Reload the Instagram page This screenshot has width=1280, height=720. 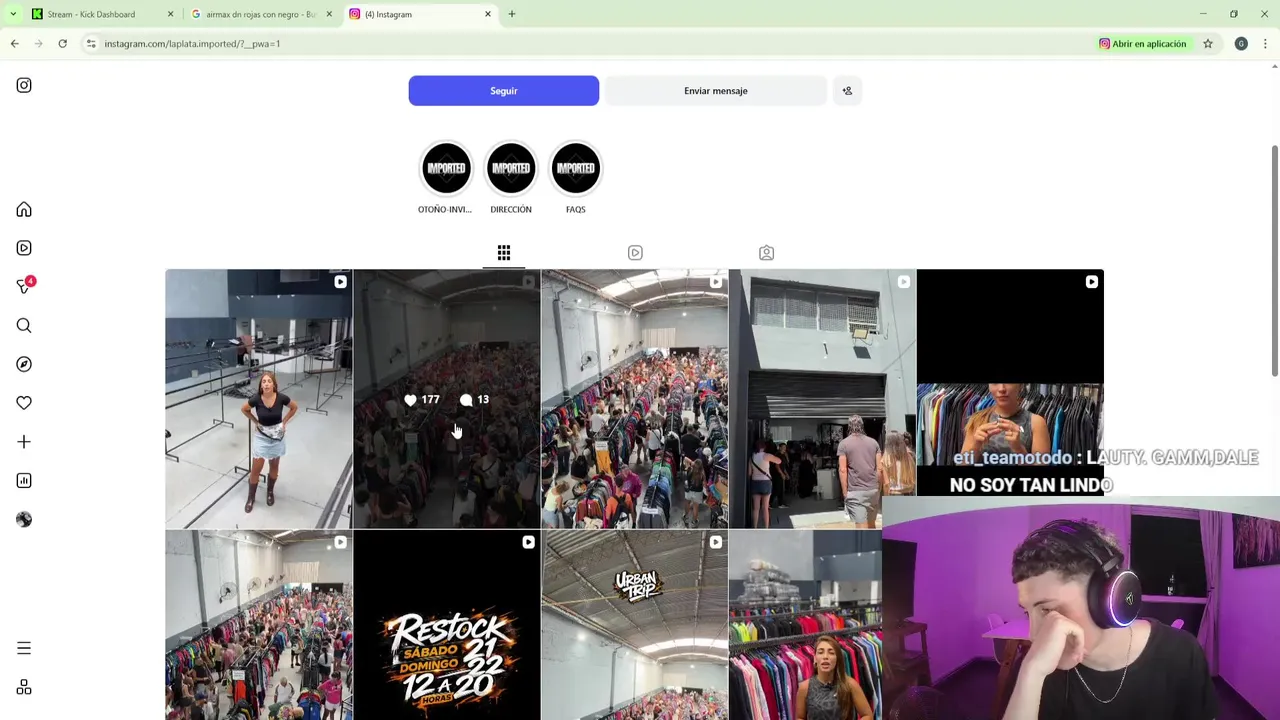(62, 44)
